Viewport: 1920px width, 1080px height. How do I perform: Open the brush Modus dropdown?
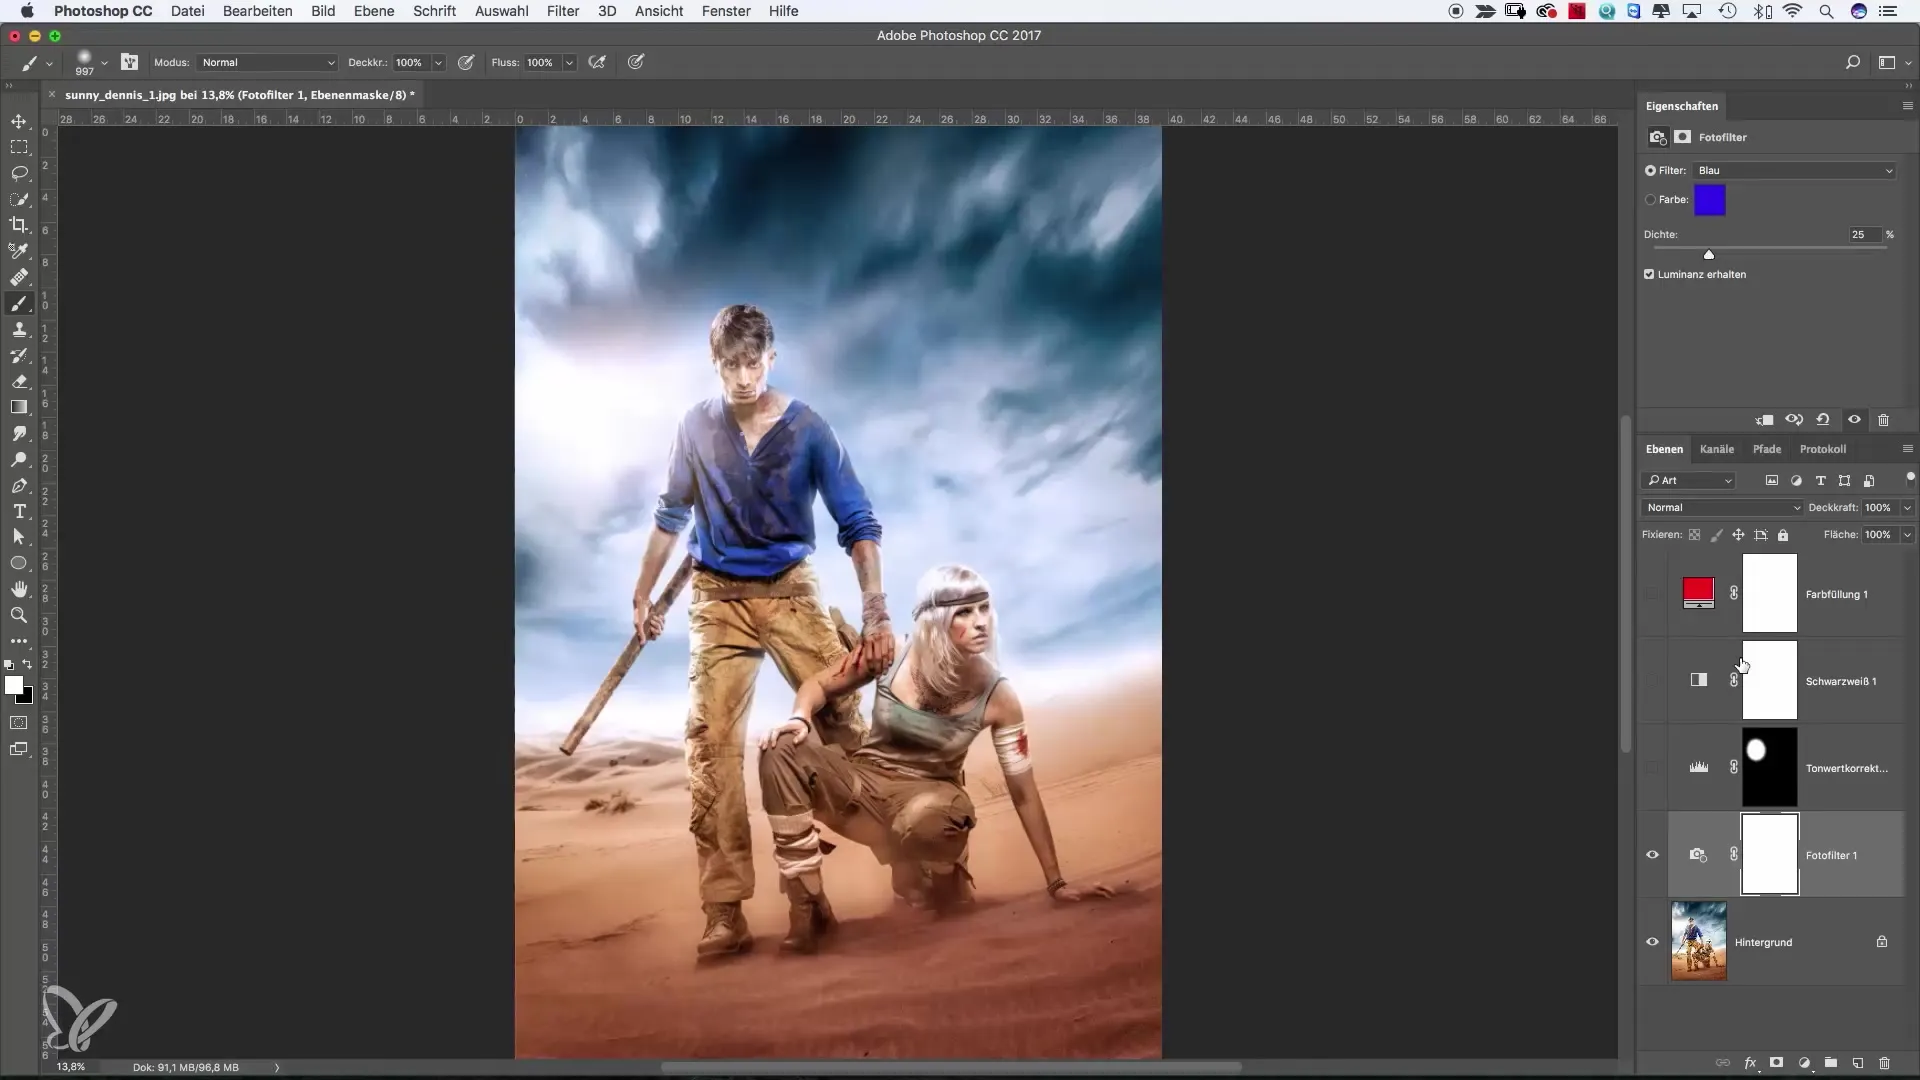pyautogui.click(x=267, y=62)
